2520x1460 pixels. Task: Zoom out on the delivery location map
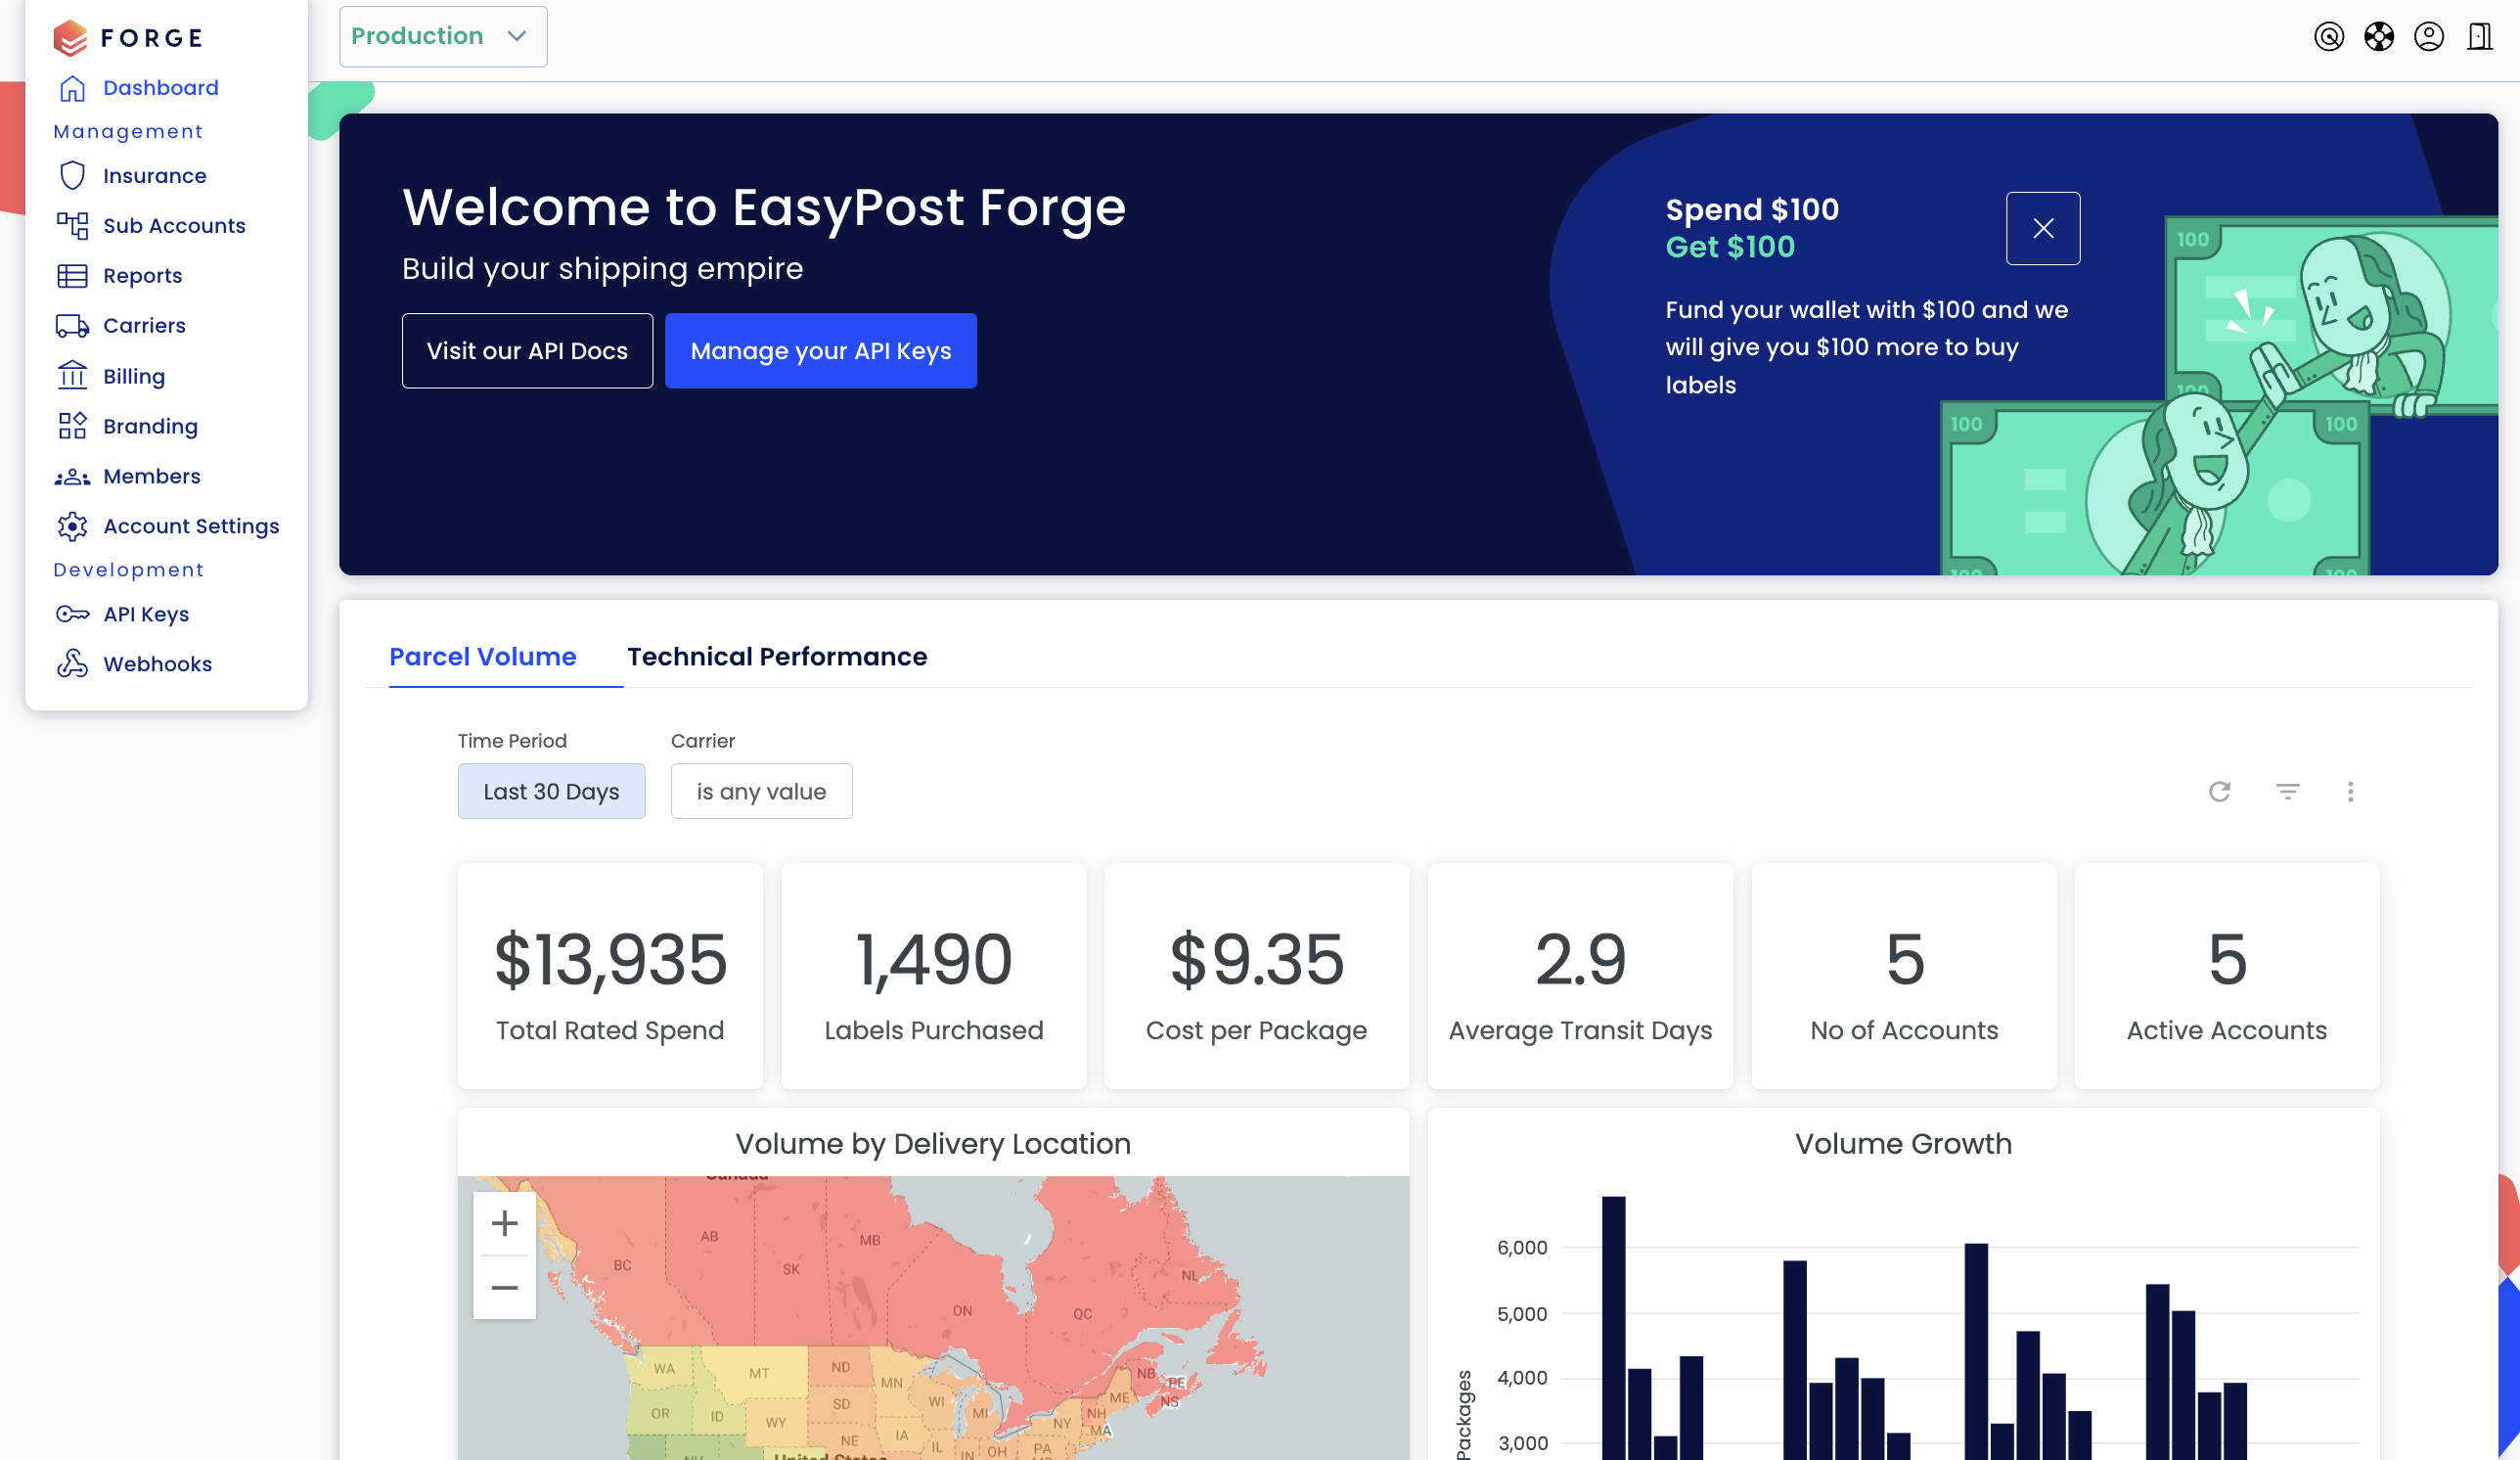[x=504, y=1287]
